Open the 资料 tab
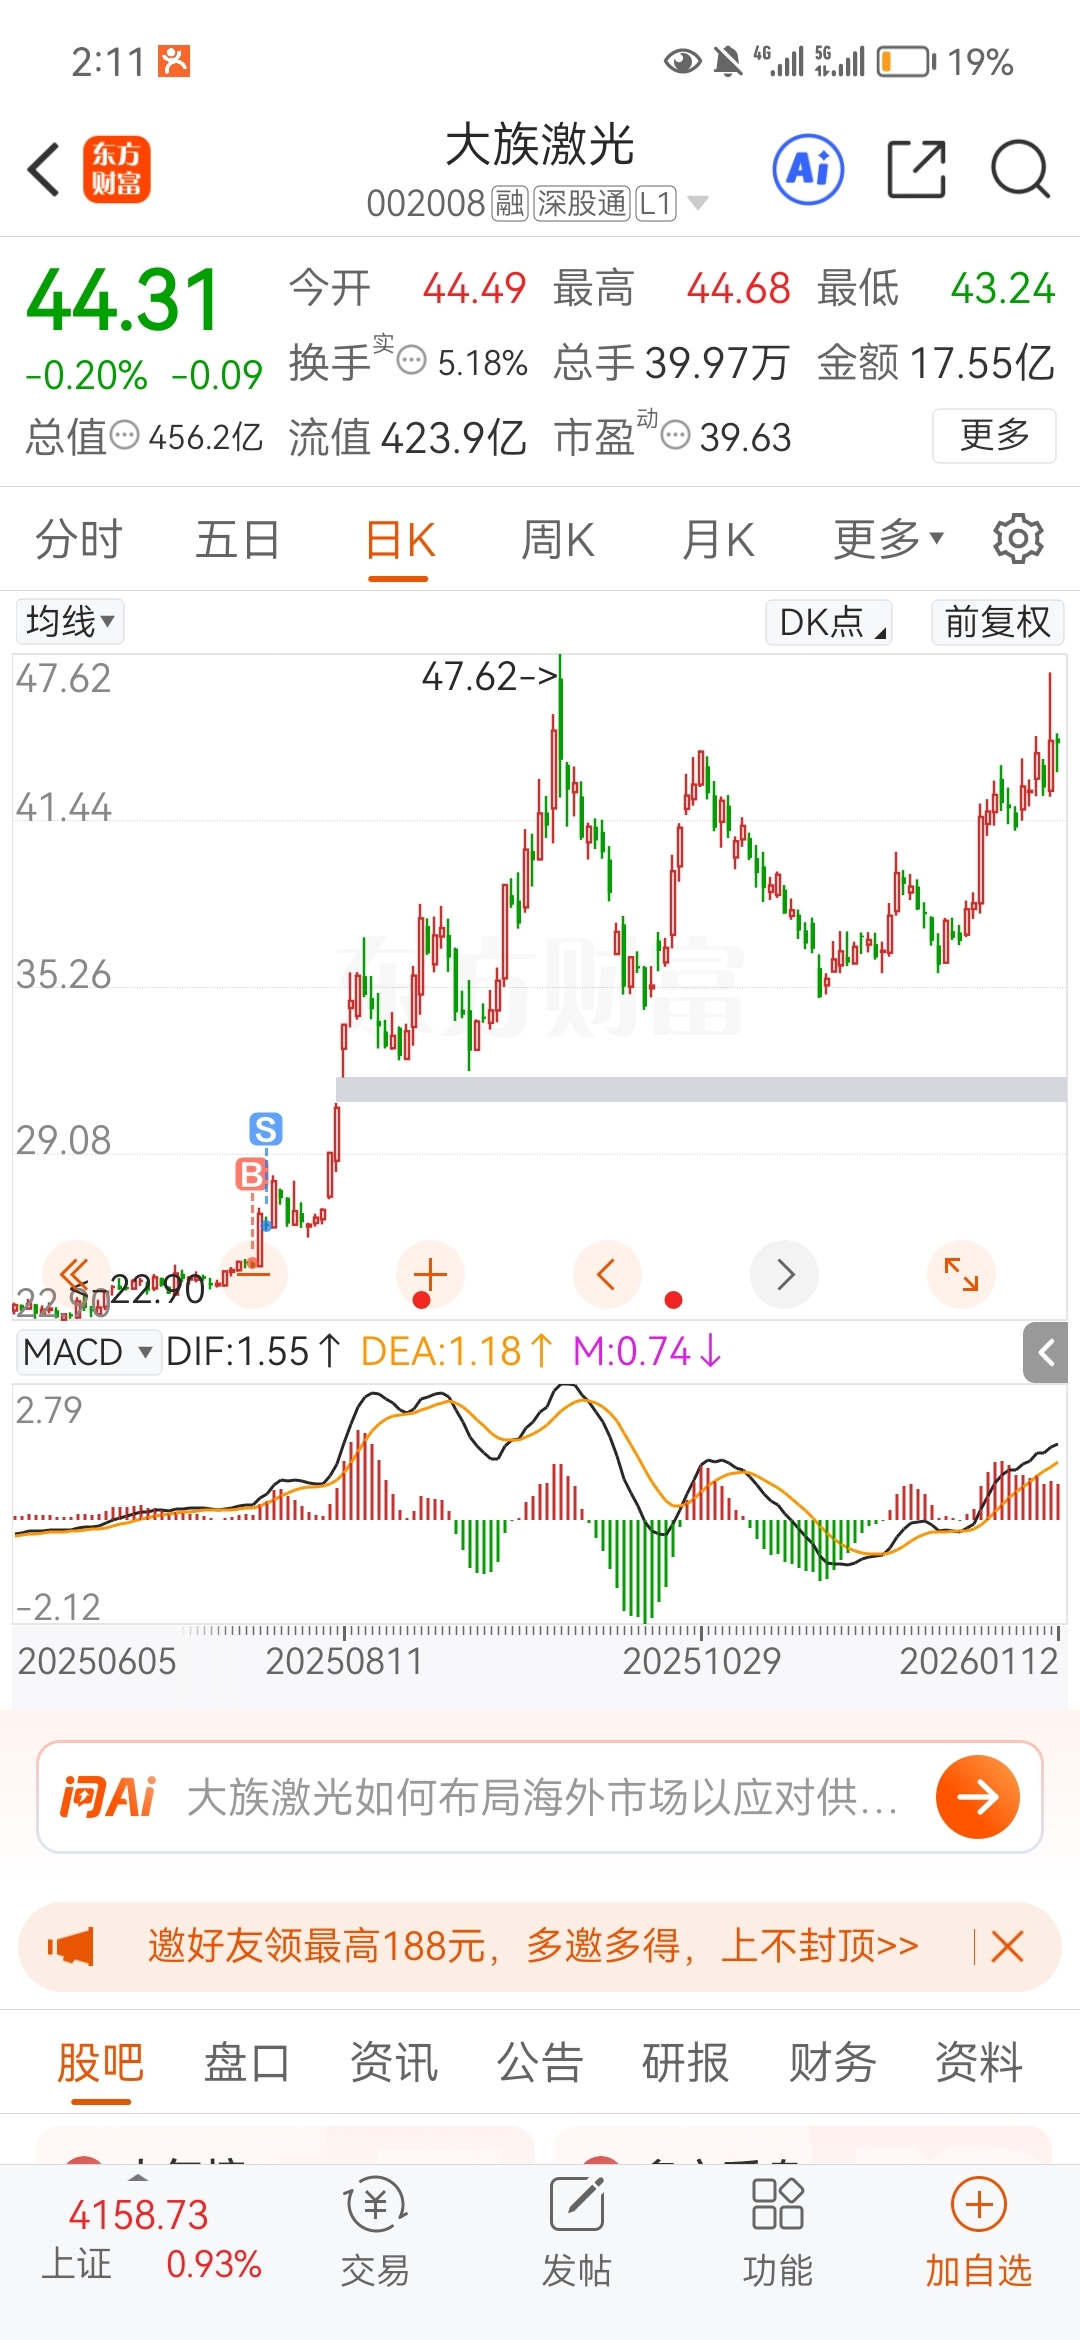The image size is (1080, 2340). 979,2062
